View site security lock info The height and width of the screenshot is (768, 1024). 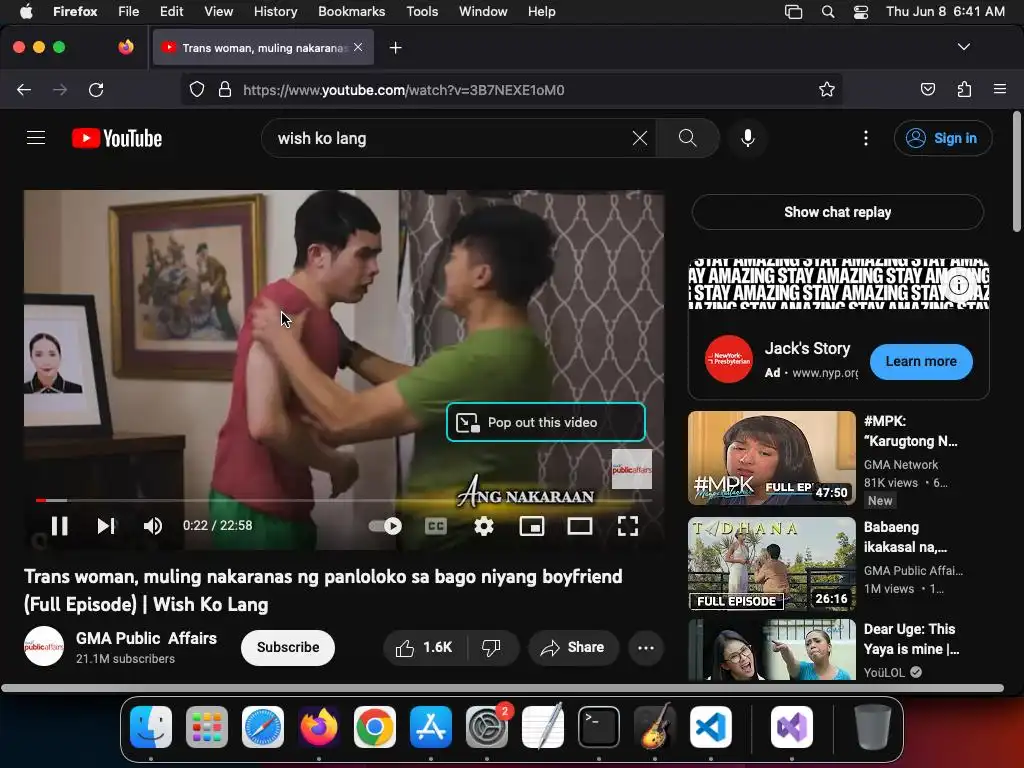click(x=225, y=89)
